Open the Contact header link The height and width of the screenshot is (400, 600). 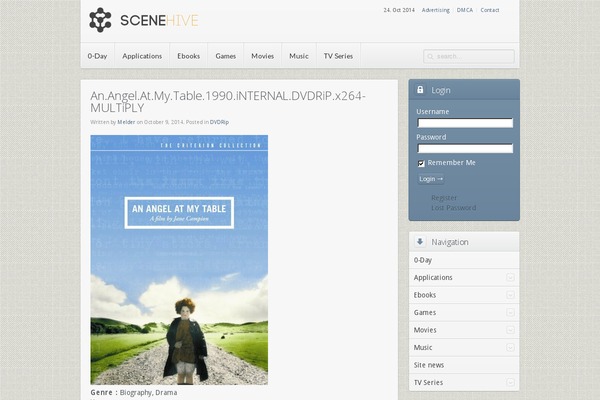[x=490, y=10]
